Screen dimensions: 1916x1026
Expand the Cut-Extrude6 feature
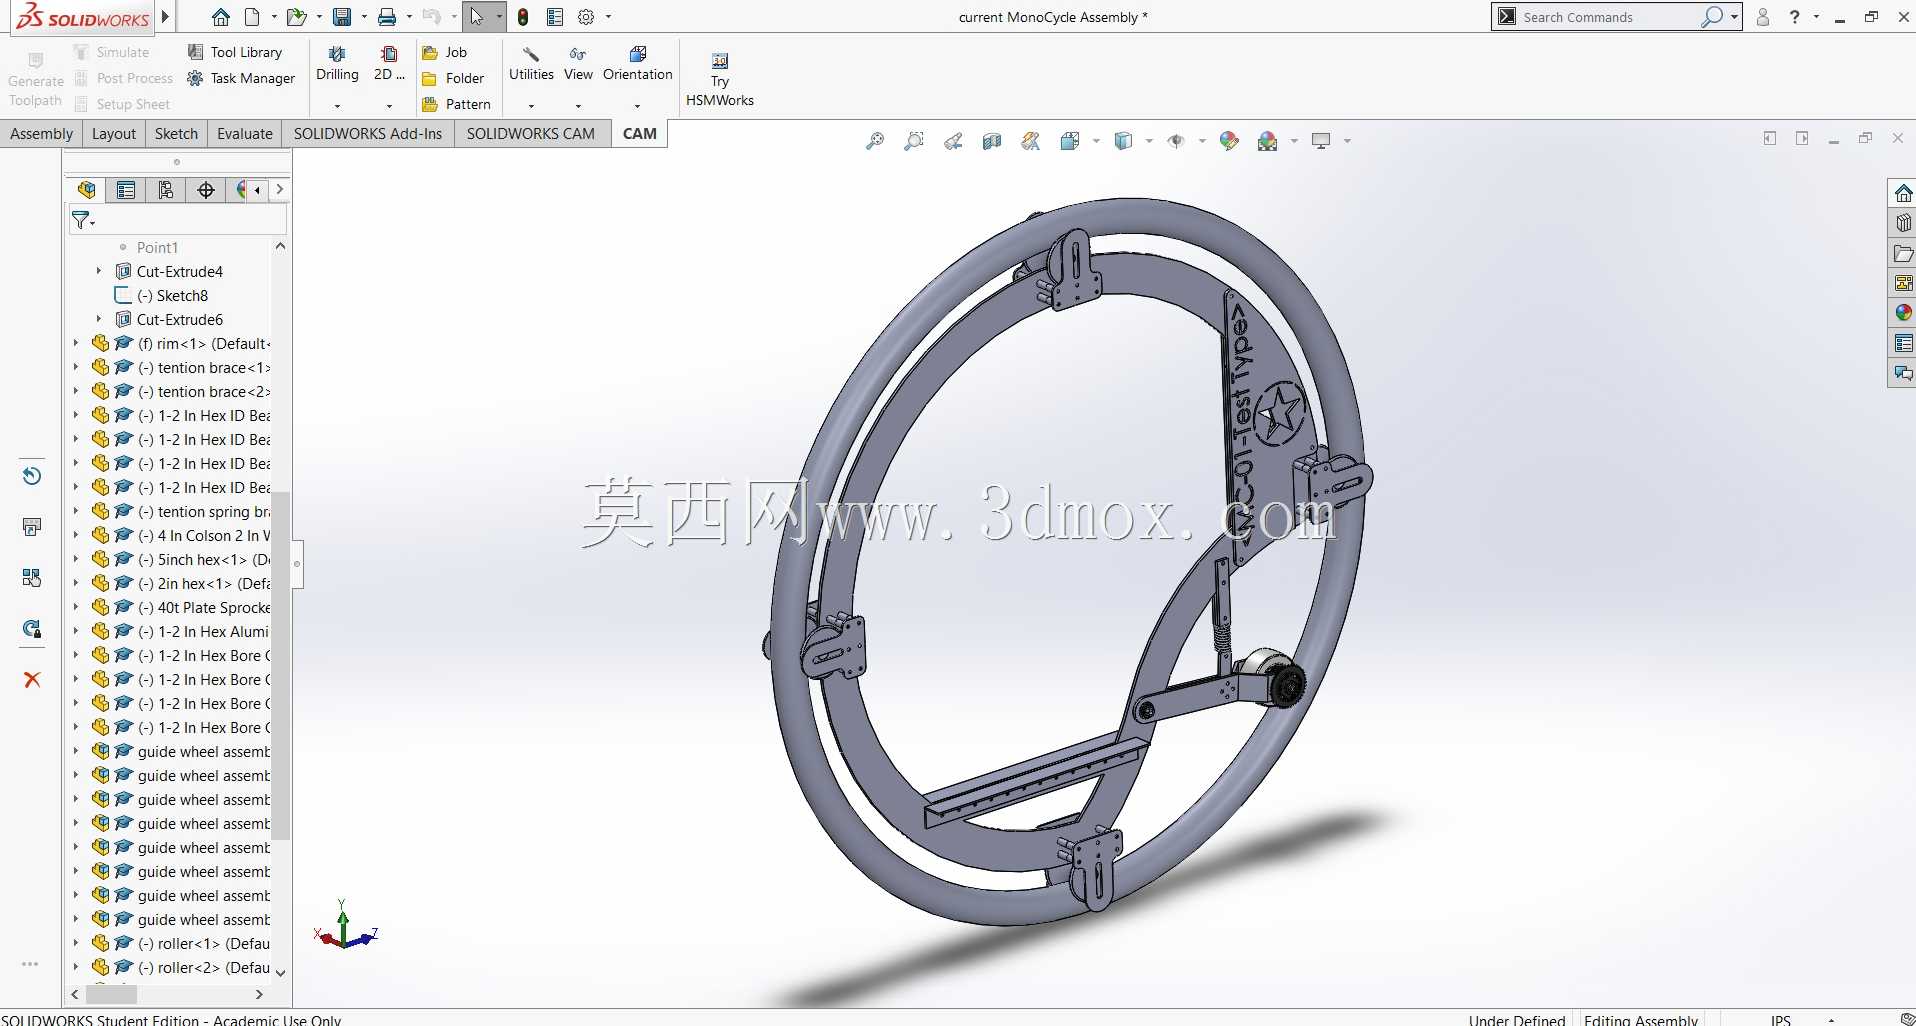tap(98, 319)
